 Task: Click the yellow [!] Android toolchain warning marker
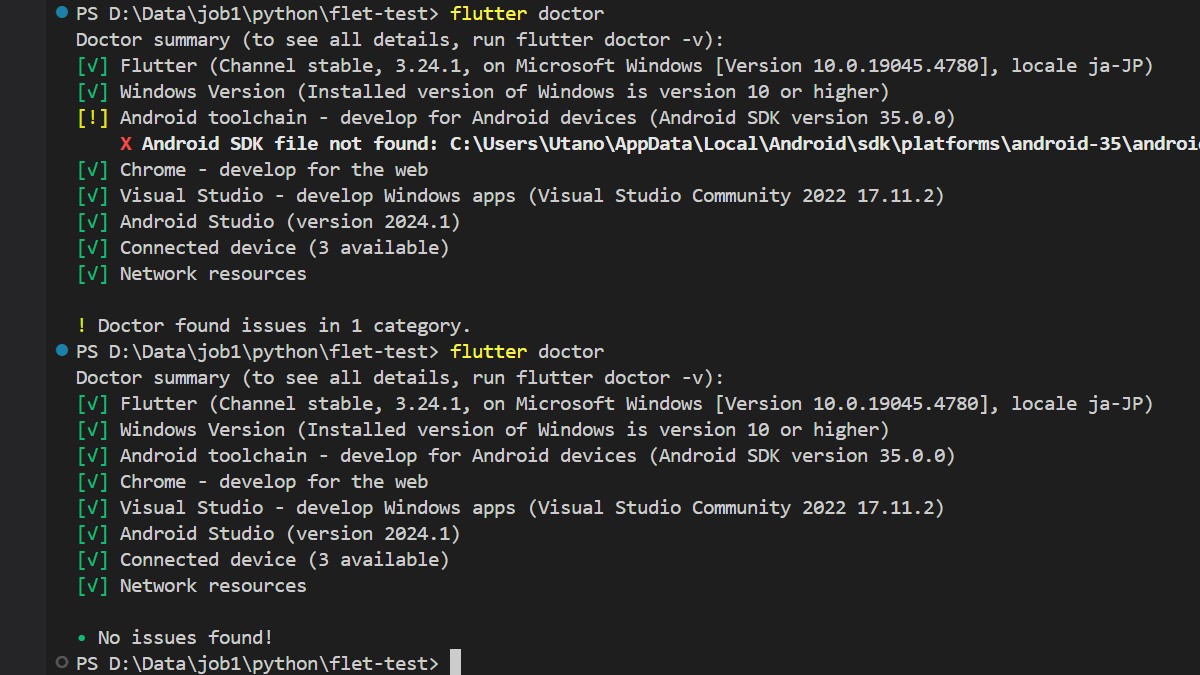tap(93, 118)
